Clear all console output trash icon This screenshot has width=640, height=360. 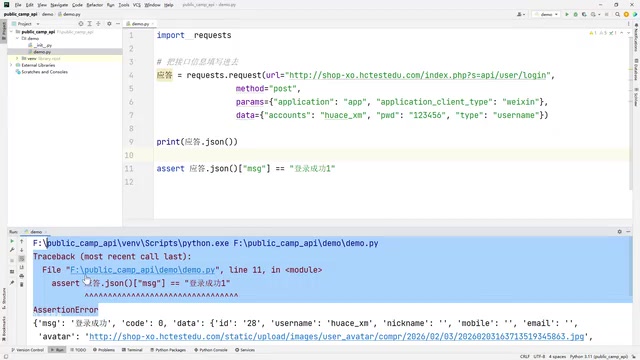[22, 284]
